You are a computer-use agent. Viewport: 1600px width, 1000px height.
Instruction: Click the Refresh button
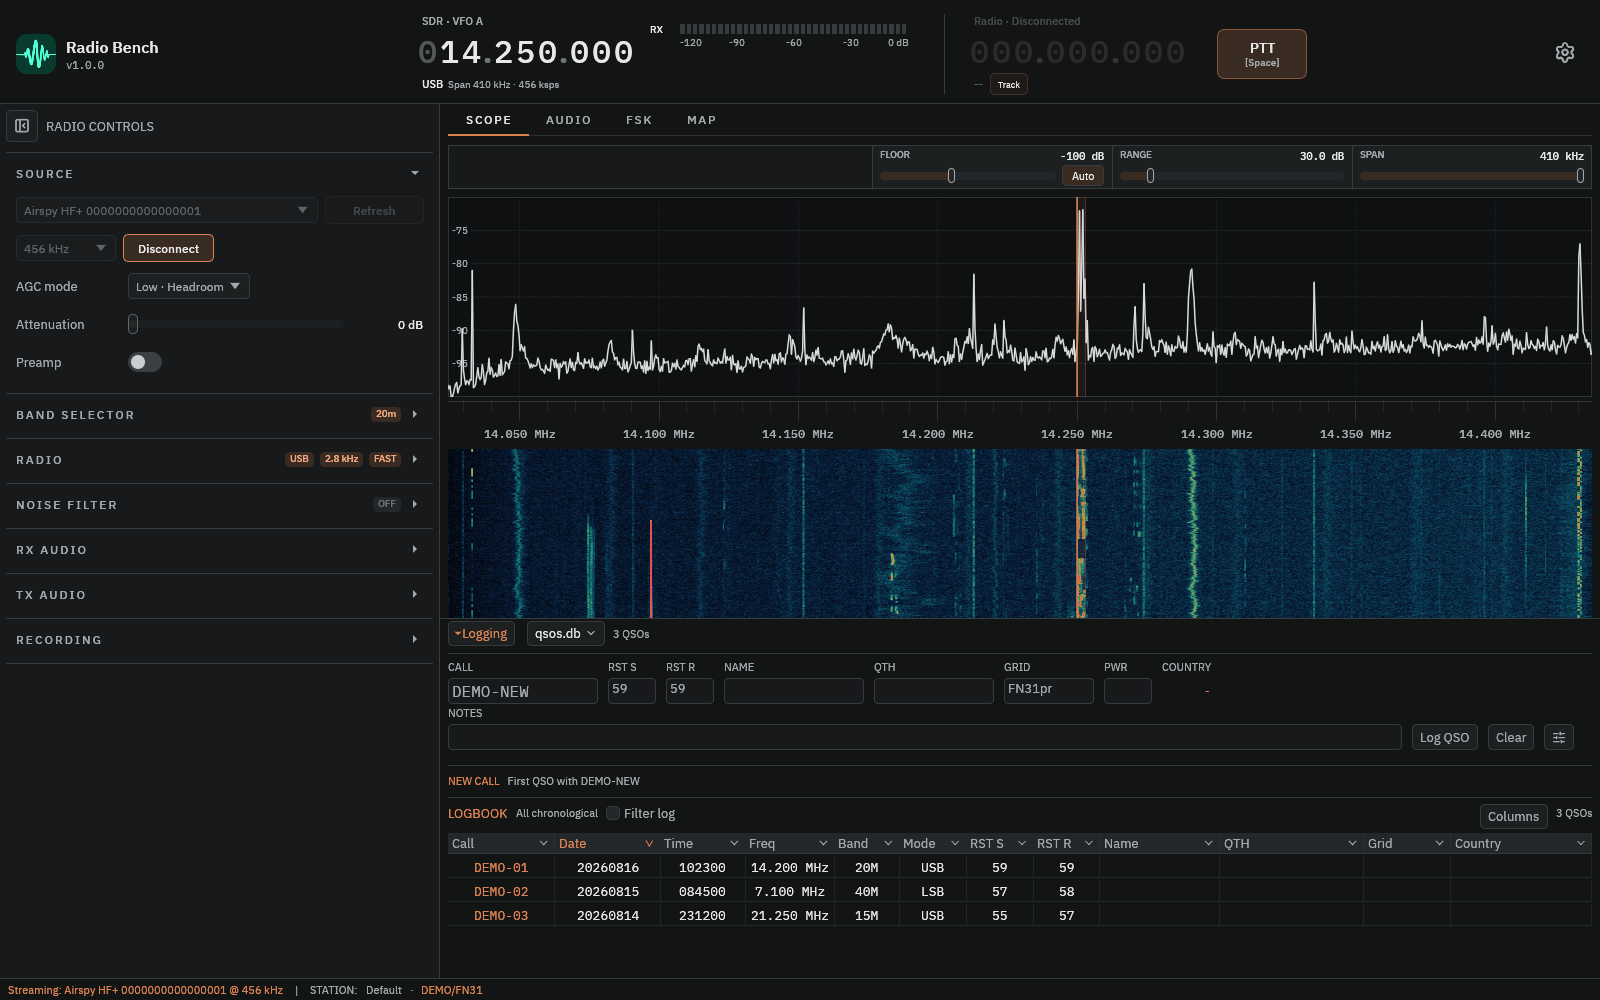374,210
